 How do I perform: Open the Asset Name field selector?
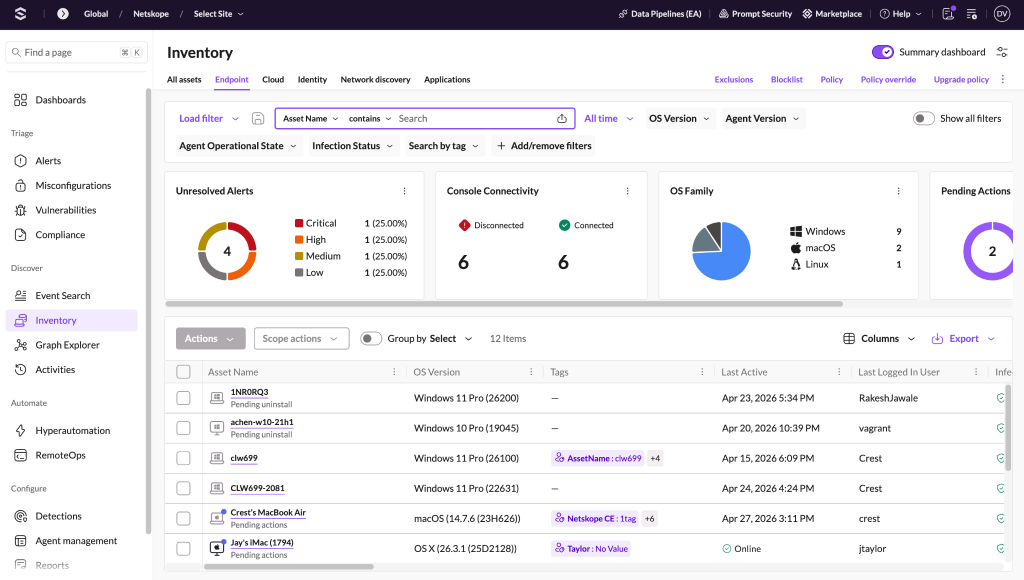click(311, 118)
